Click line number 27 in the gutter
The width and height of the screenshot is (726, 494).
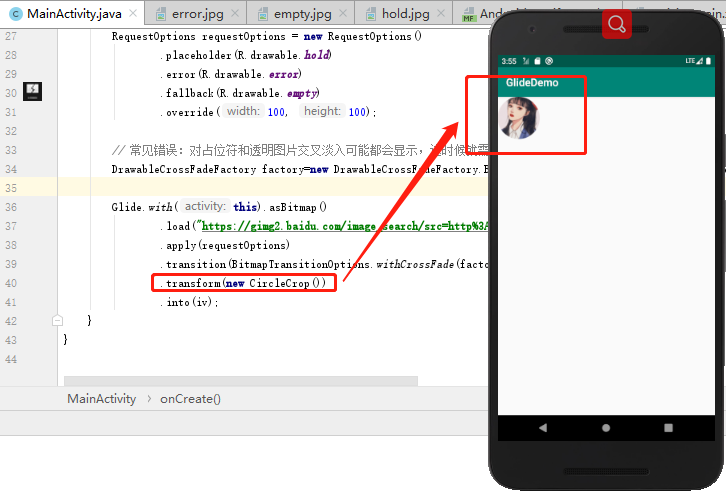coord(11,36)
